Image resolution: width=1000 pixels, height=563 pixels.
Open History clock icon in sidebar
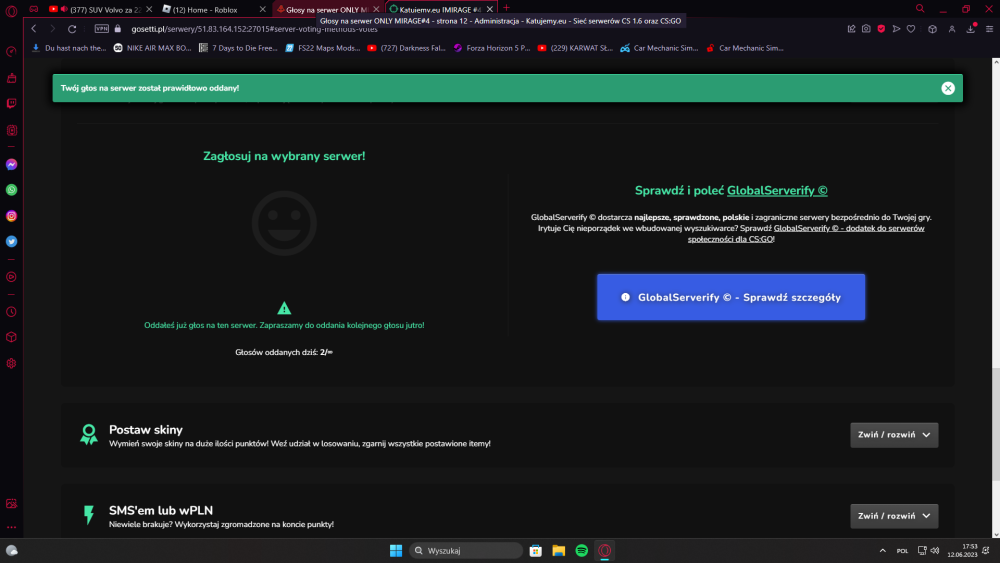[11, 312]
